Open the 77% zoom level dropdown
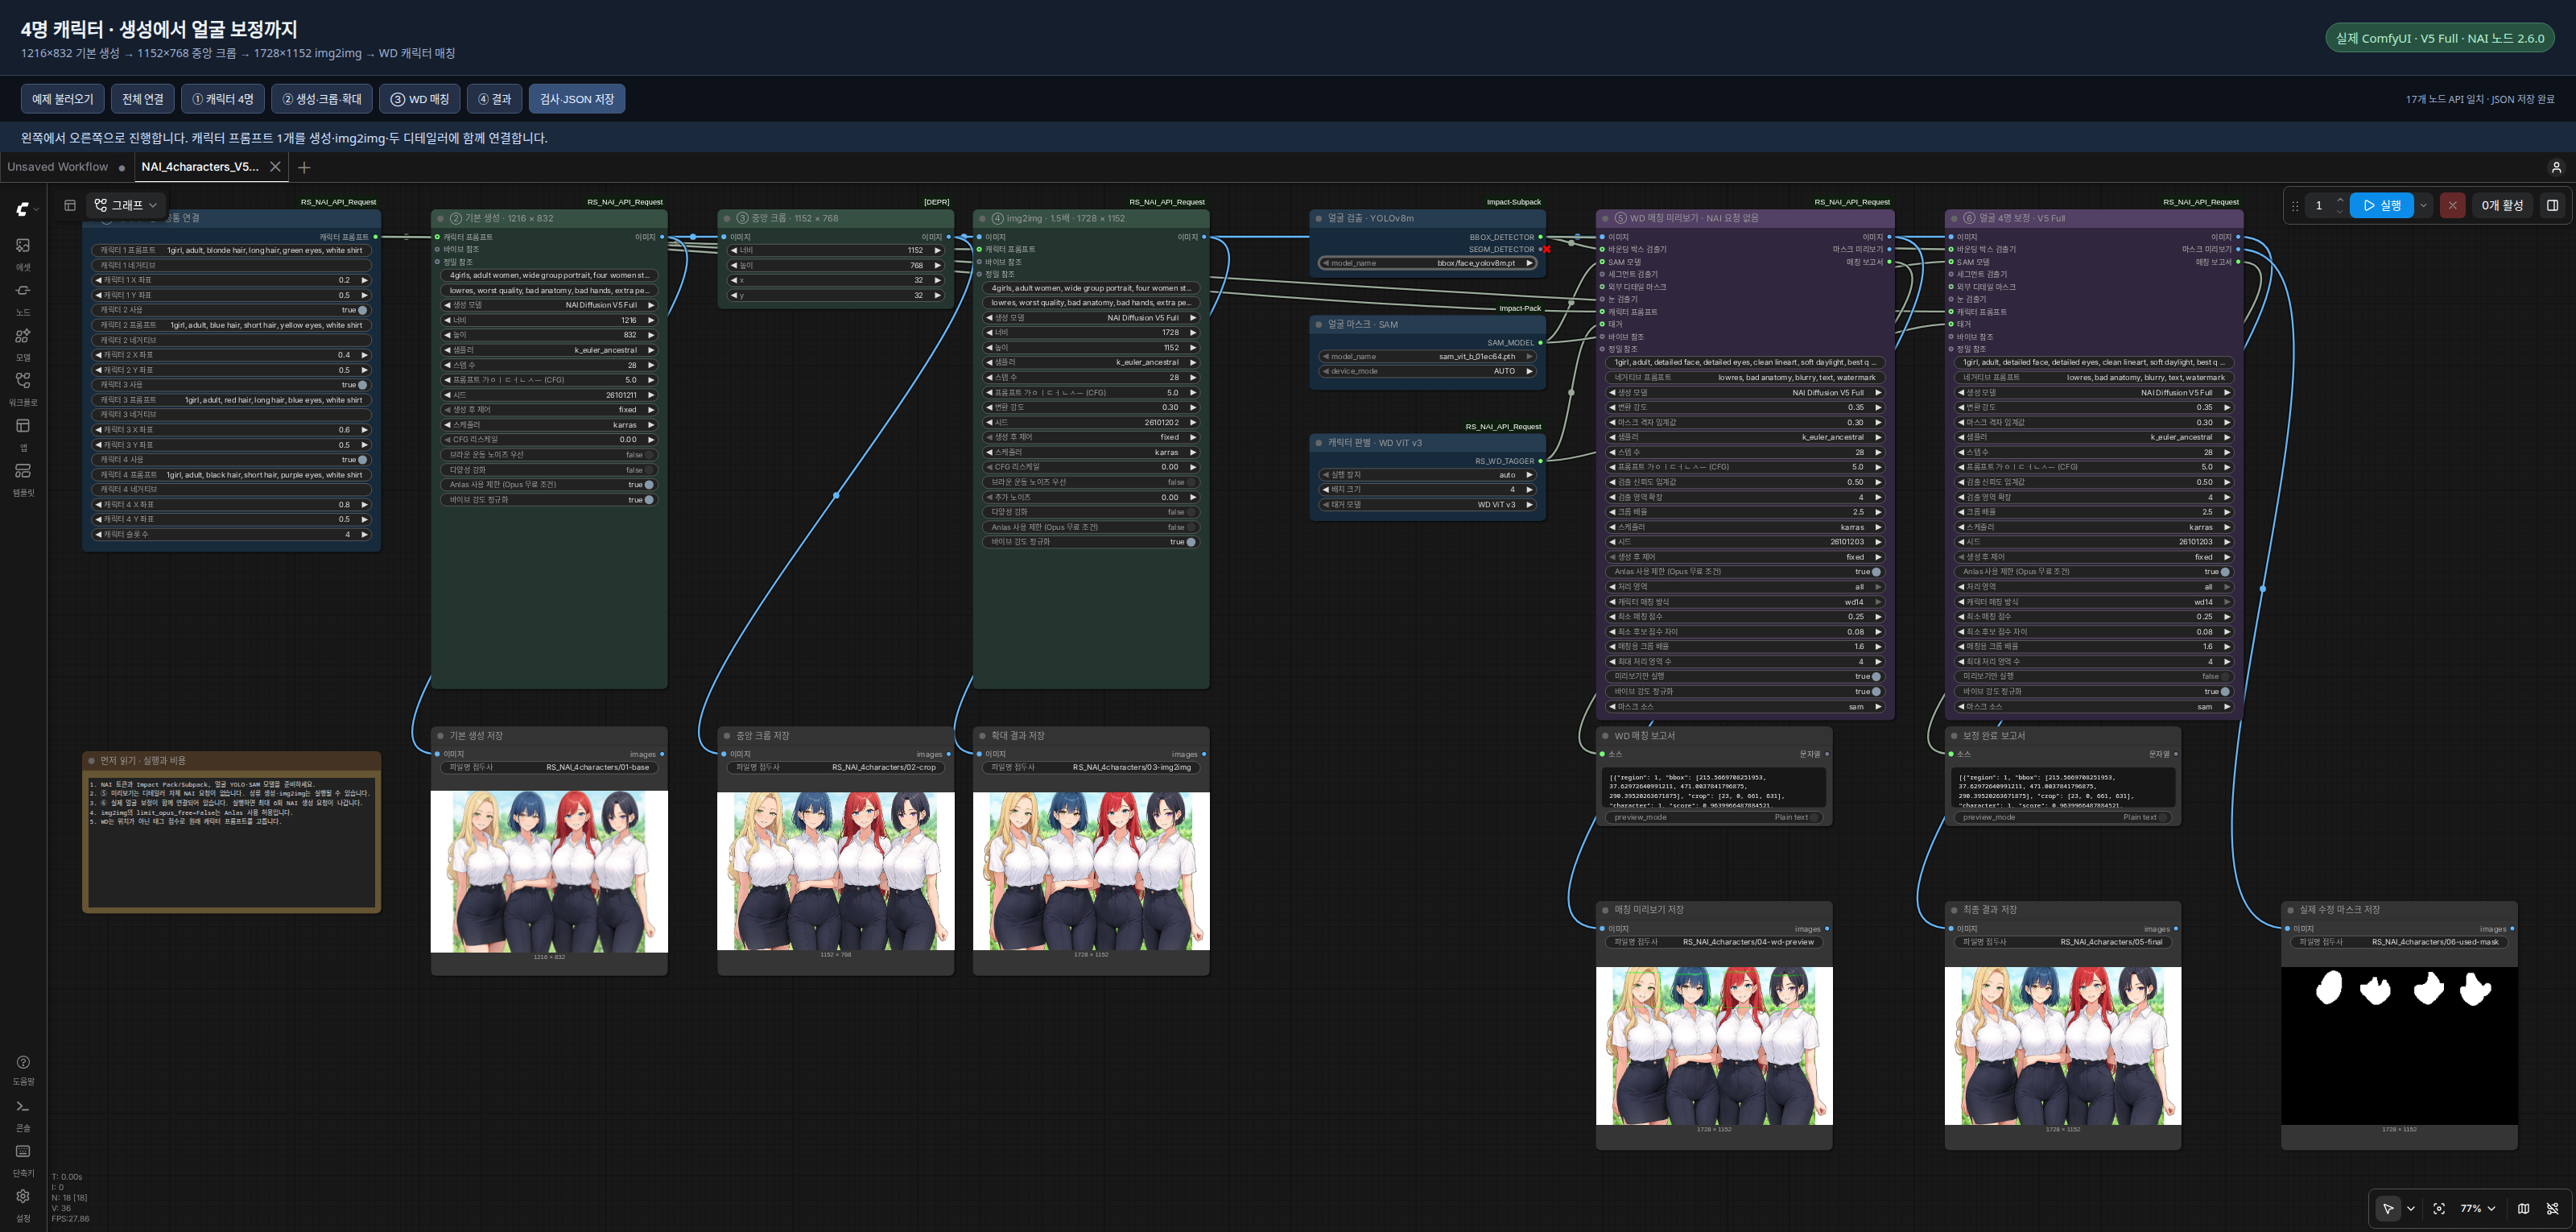Image resolution: width=2576 pixels, height=1232 pixels. coord(2477,1208)
